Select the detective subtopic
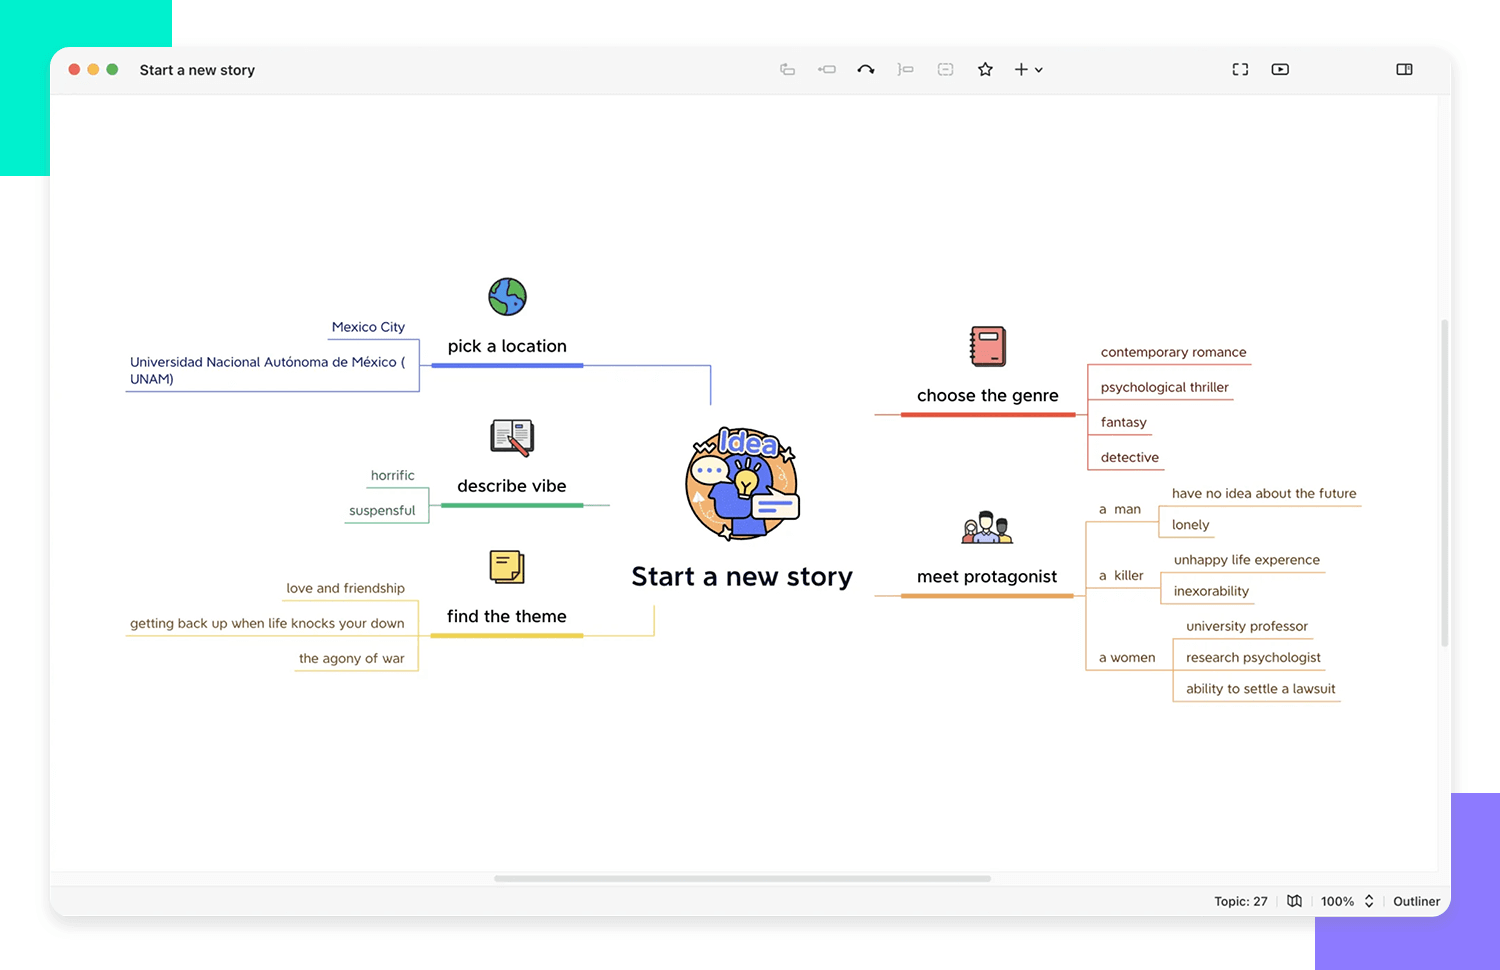 1129,457
